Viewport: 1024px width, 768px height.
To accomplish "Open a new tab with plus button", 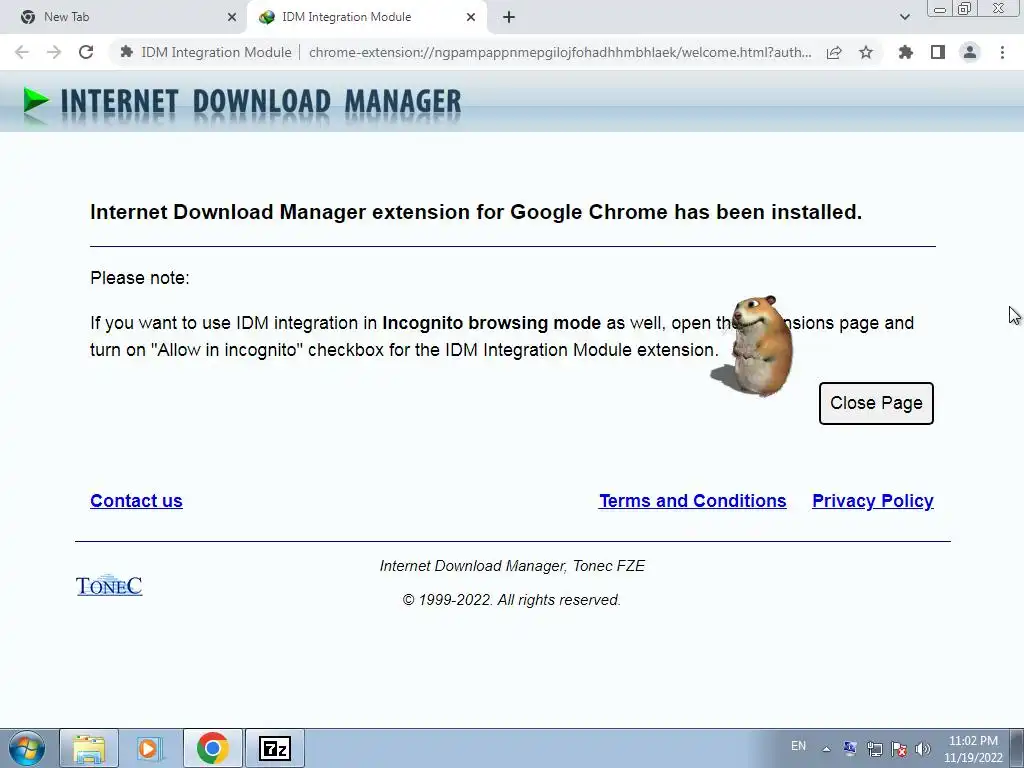I will tap(509, 17).
